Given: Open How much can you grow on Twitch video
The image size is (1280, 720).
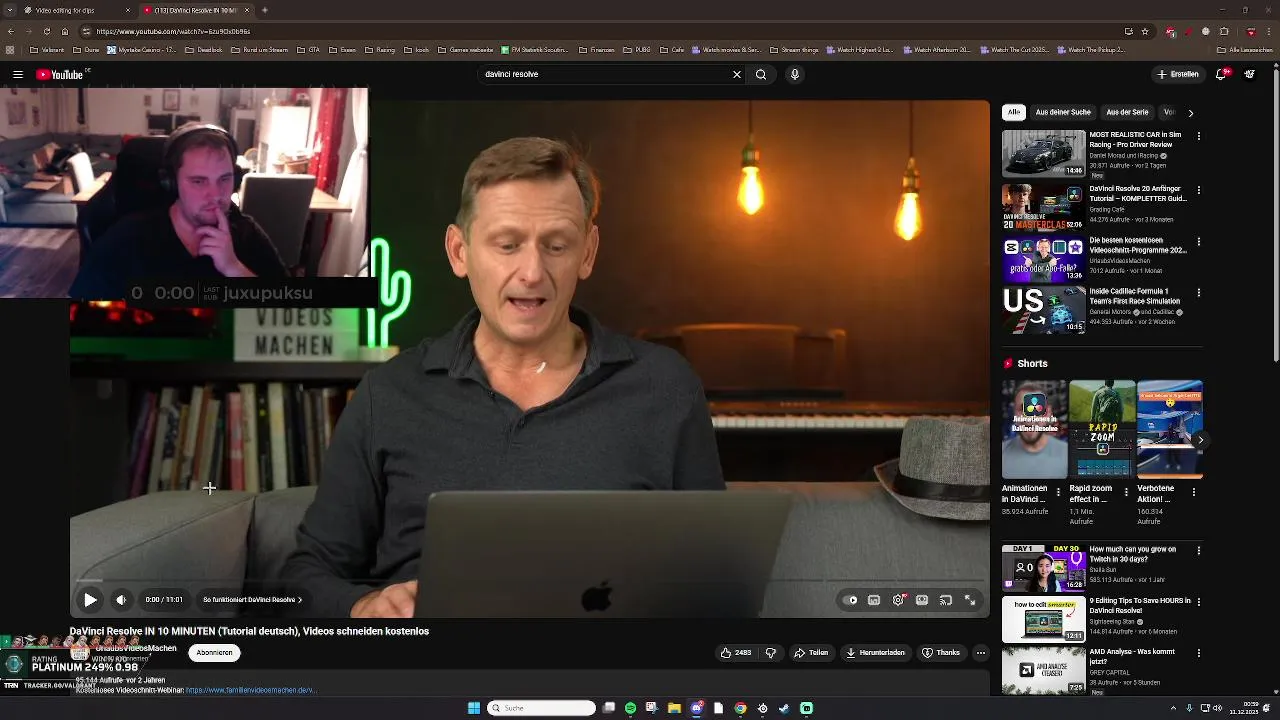Looking at the screenshot, I should click(x=1132, y=554).
